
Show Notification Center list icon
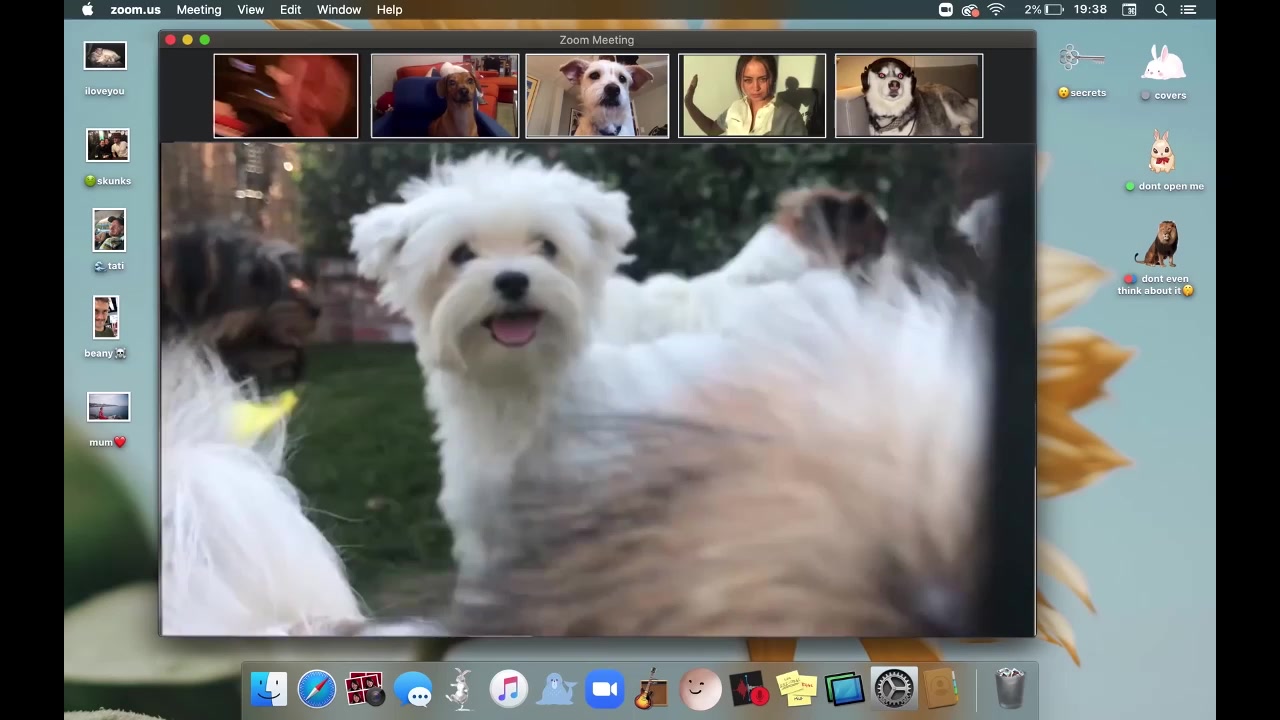tap(1189, 10)
